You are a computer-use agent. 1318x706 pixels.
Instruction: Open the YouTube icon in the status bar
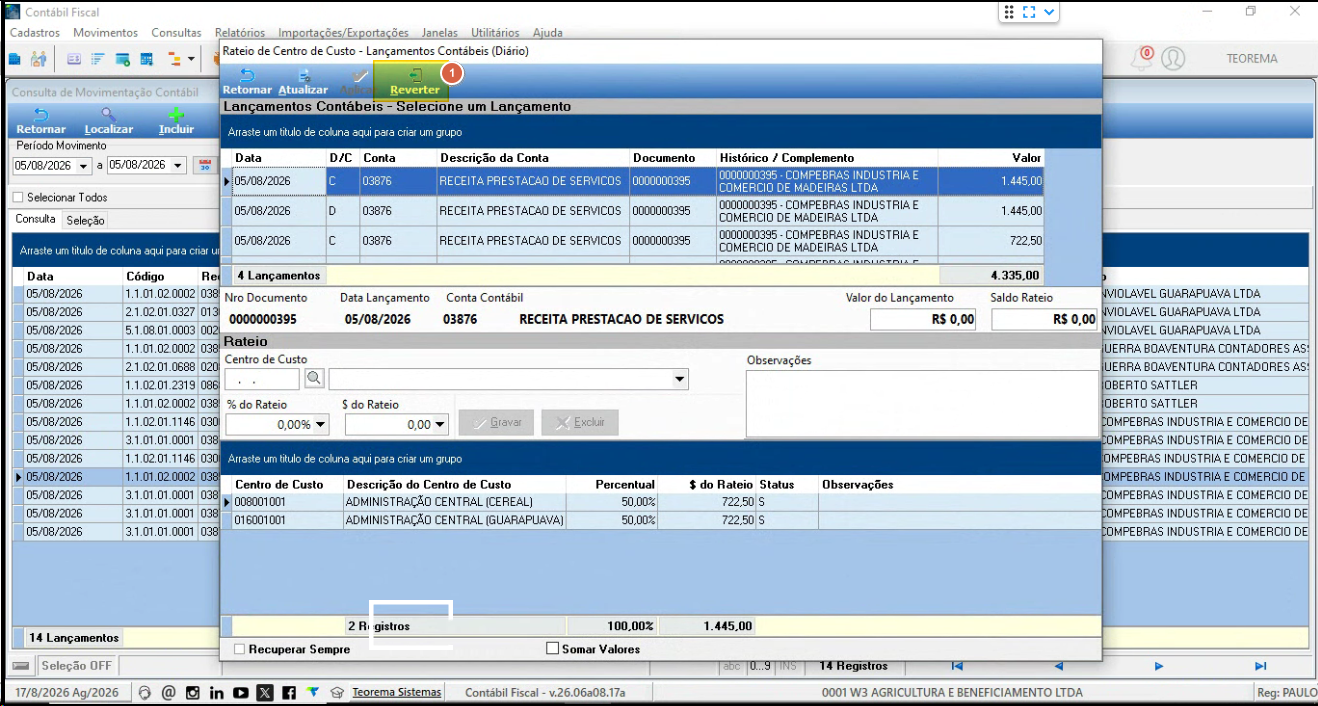pyautogui.click(x=241, y=693)
